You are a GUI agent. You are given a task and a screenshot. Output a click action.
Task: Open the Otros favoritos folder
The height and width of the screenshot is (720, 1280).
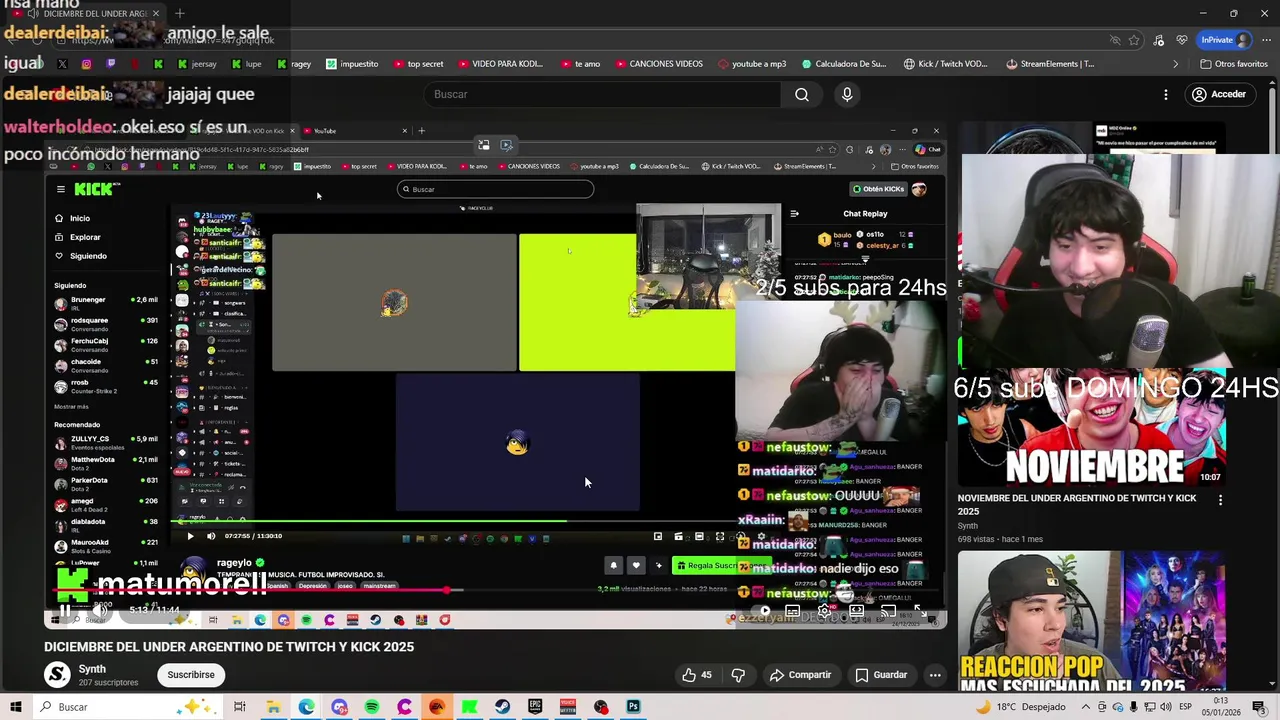[1233, 64]
